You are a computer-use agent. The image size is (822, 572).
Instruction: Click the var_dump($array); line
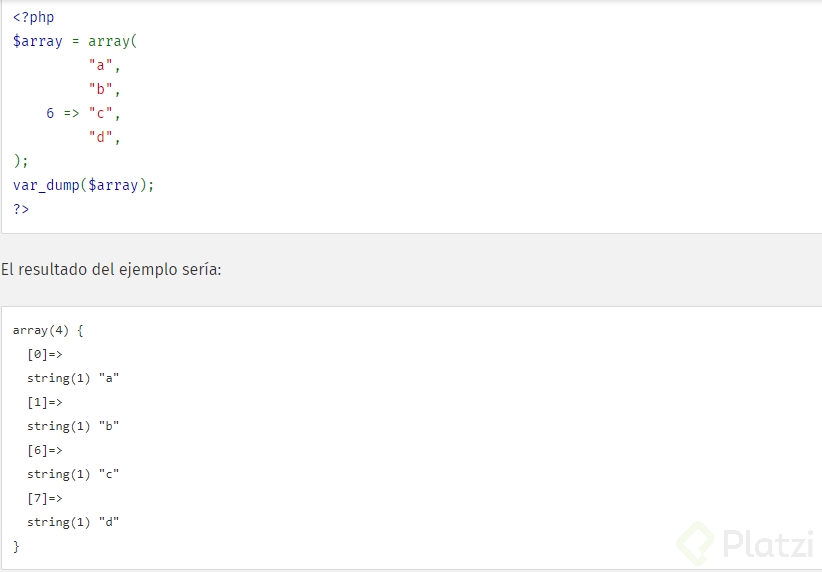(84, 185)
